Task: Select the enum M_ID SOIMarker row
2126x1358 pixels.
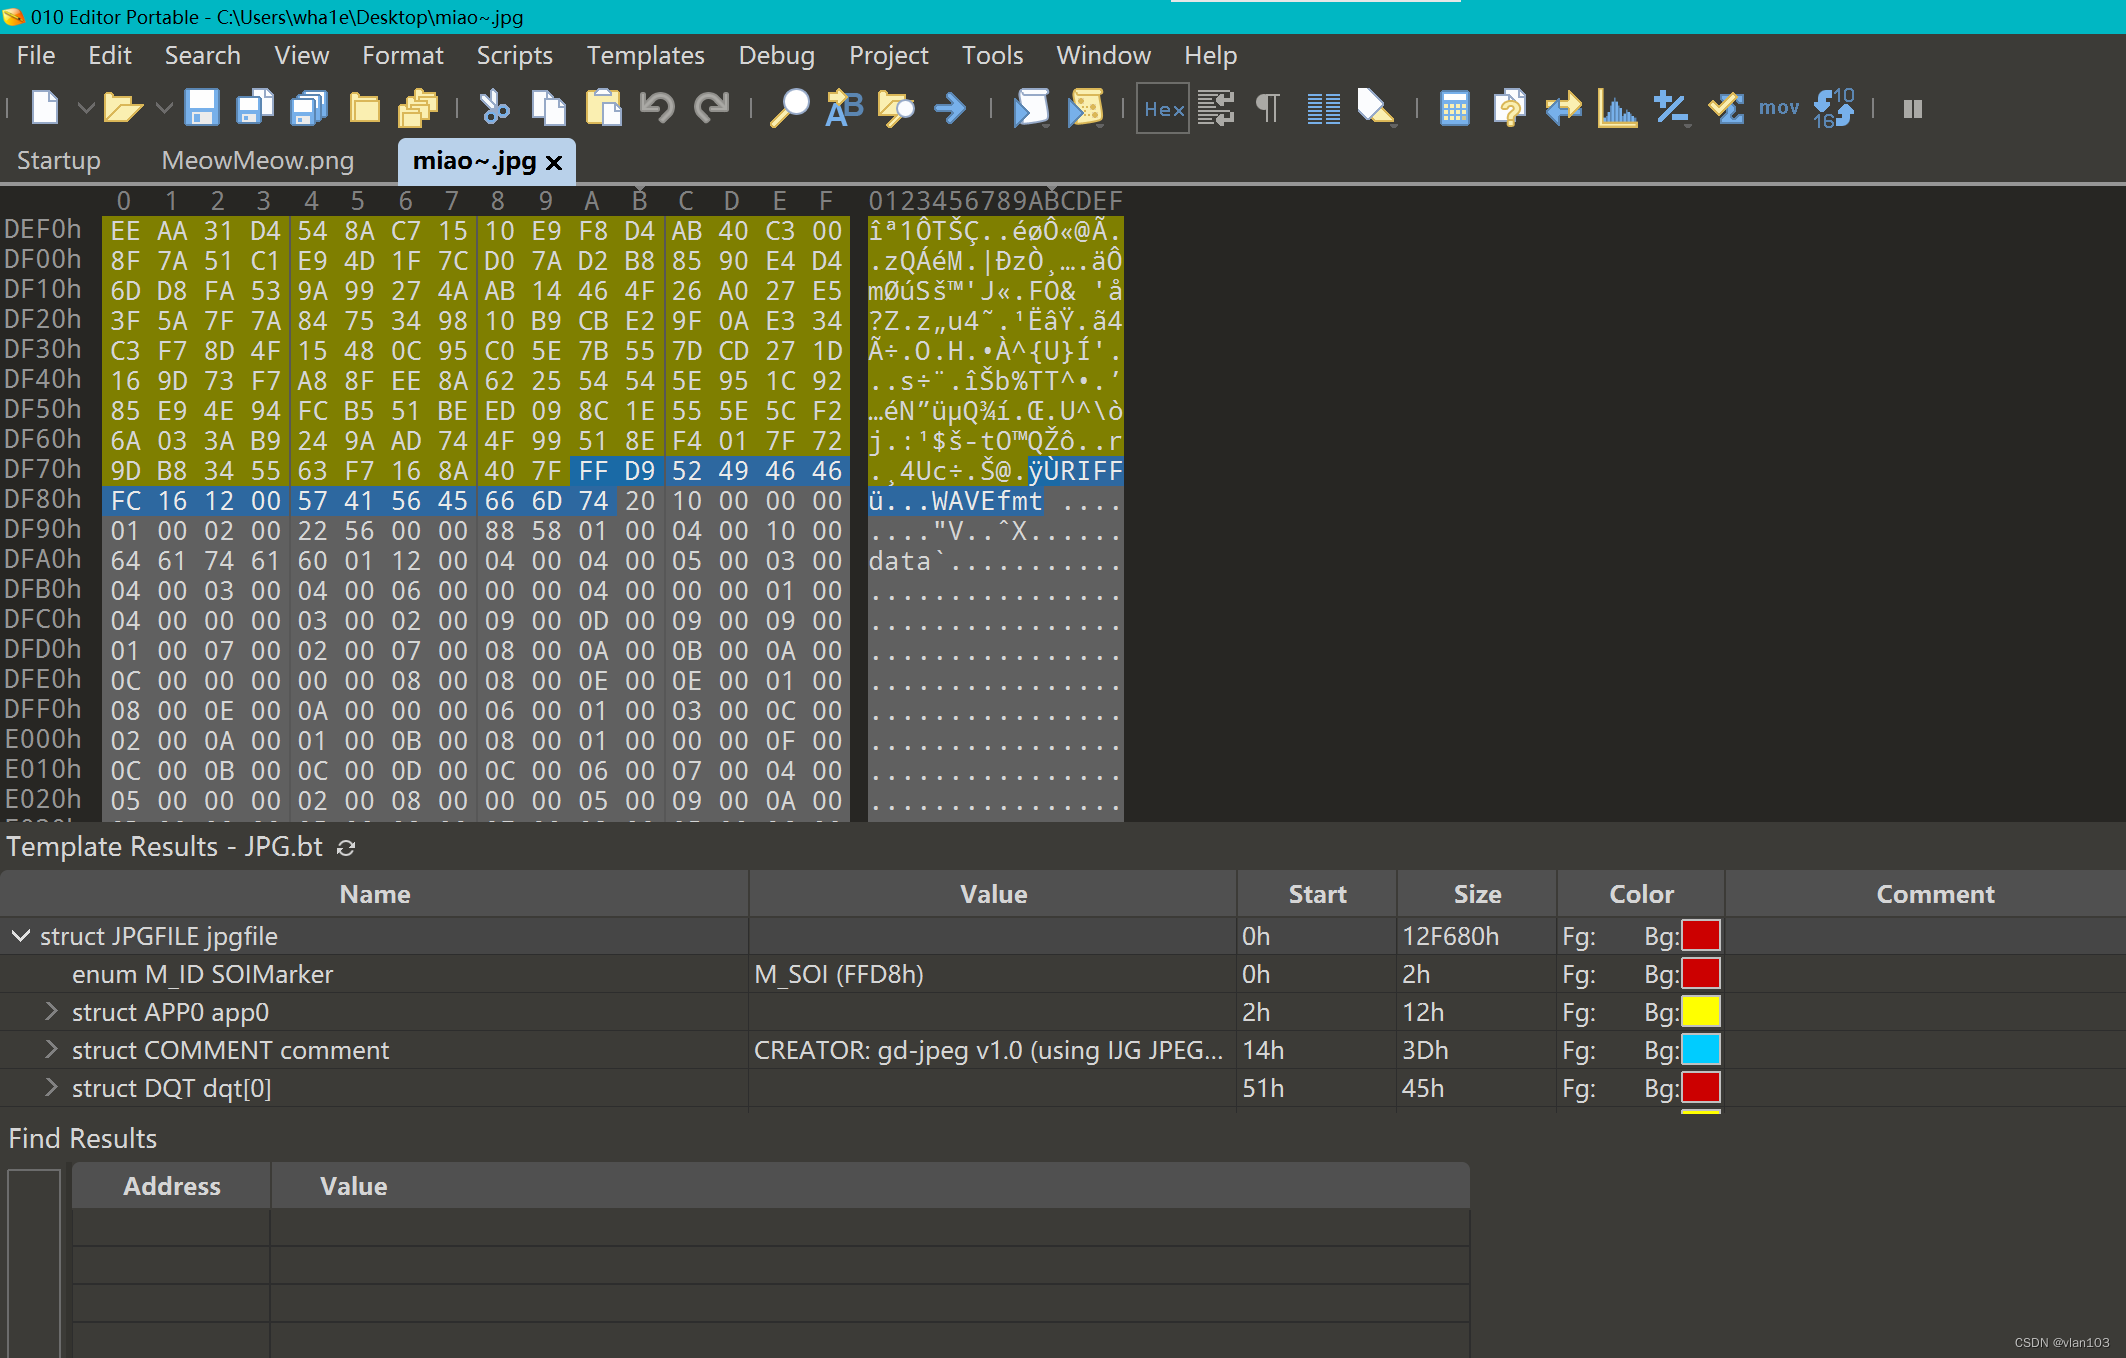Action: pyautogui.click(x=1062, y=974)
